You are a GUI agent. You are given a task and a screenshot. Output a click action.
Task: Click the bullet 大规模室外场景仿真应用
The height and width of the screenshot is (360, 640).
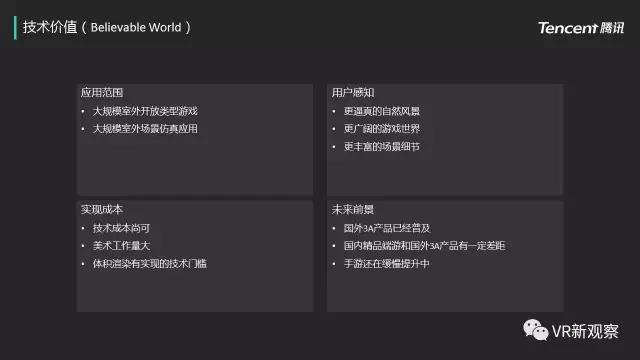145,129
